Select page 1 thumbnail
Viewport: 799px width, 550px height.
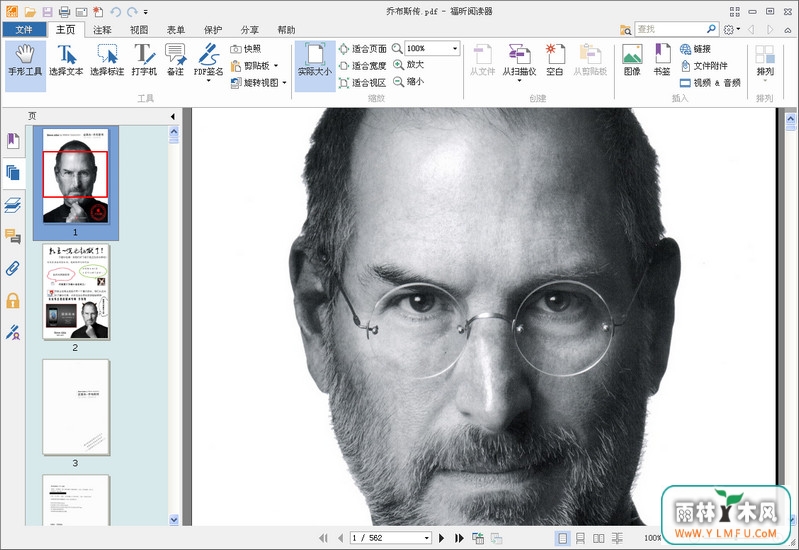tap(75, 176)
